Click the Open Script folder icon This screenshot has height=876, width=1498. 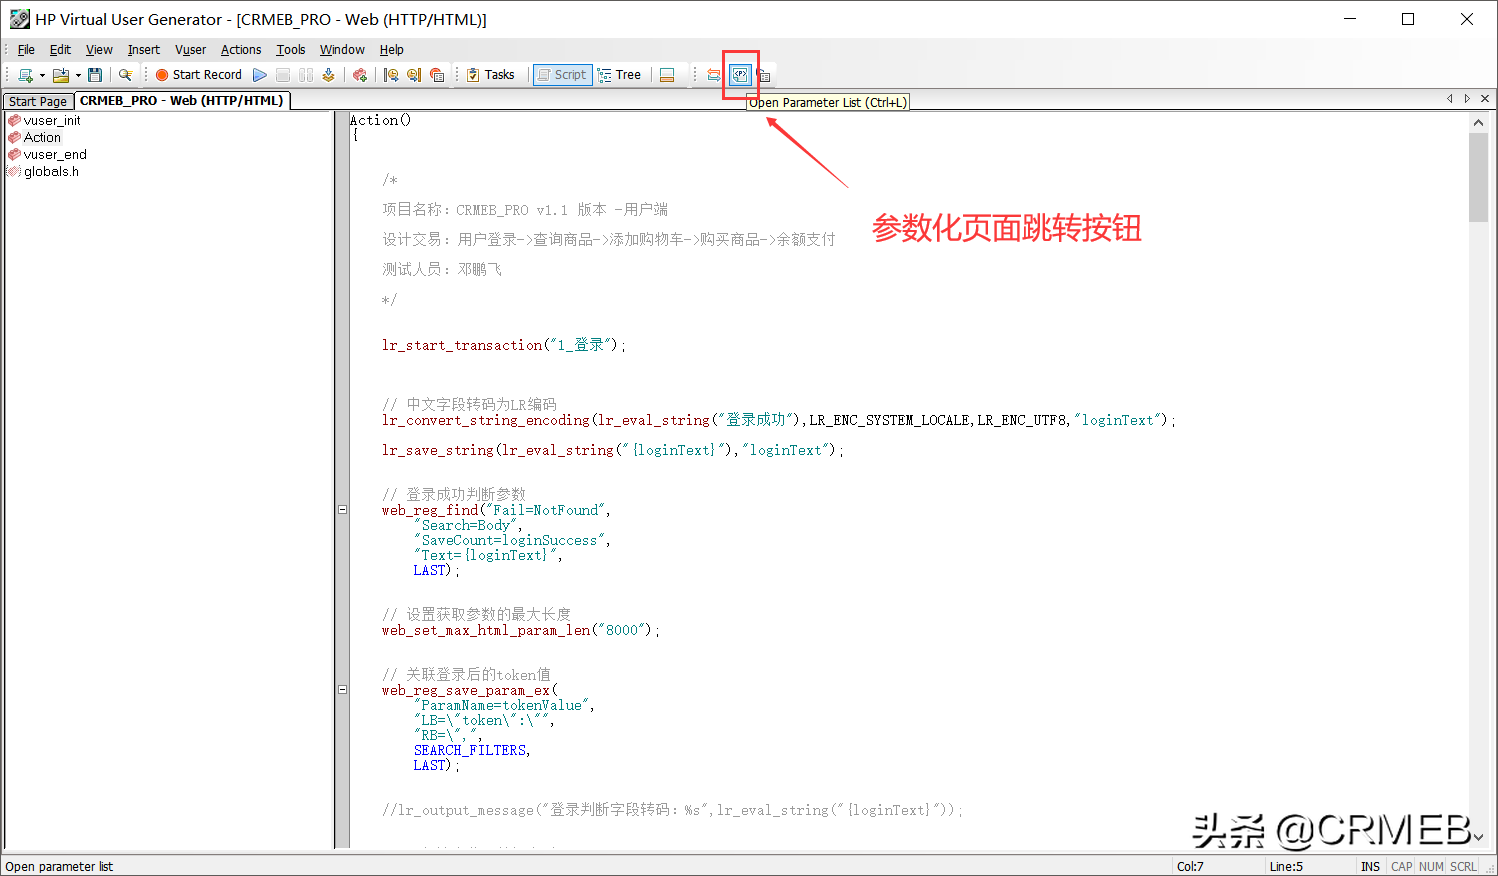[x=61, y=75]
